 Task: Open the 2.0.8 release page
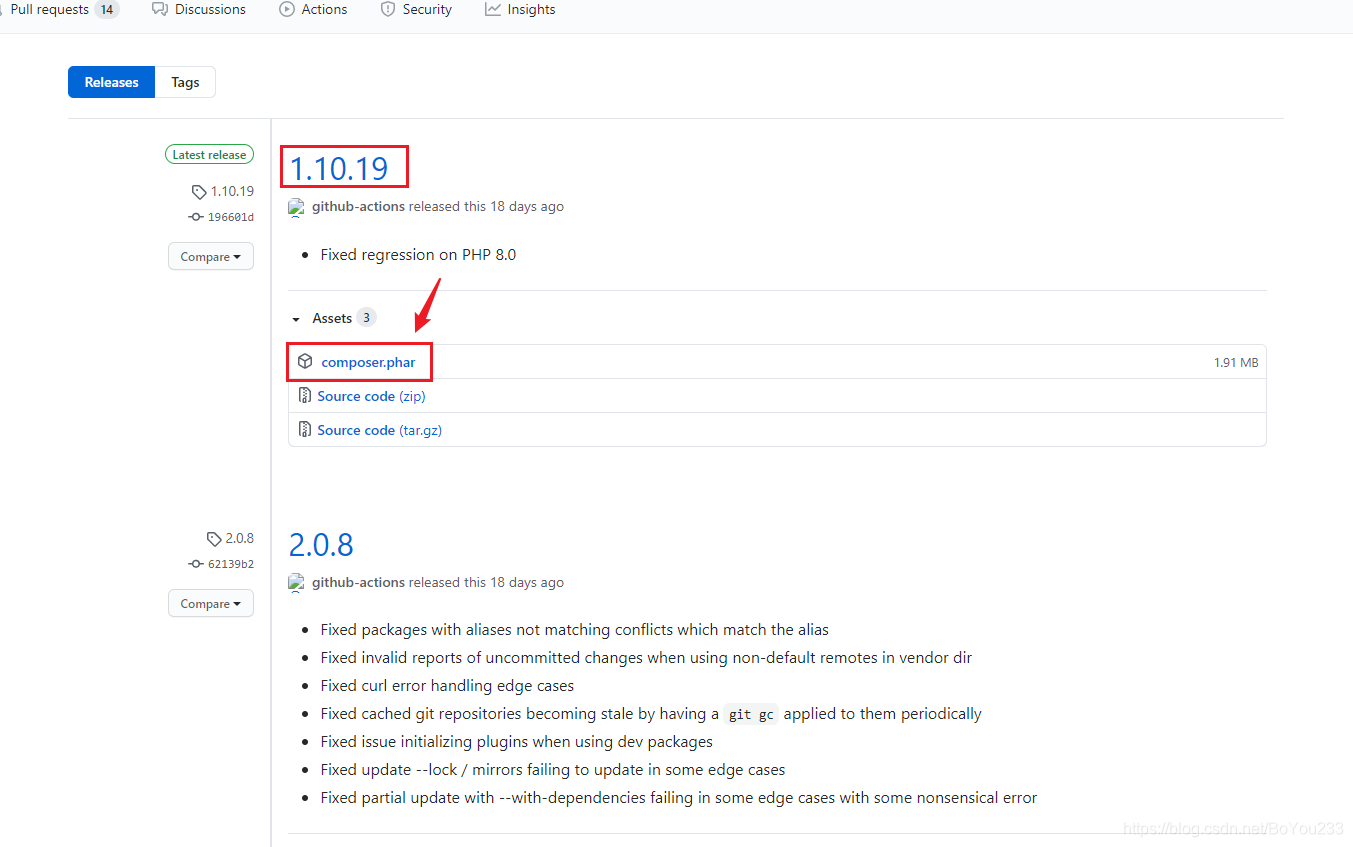[x=321, y=544]
